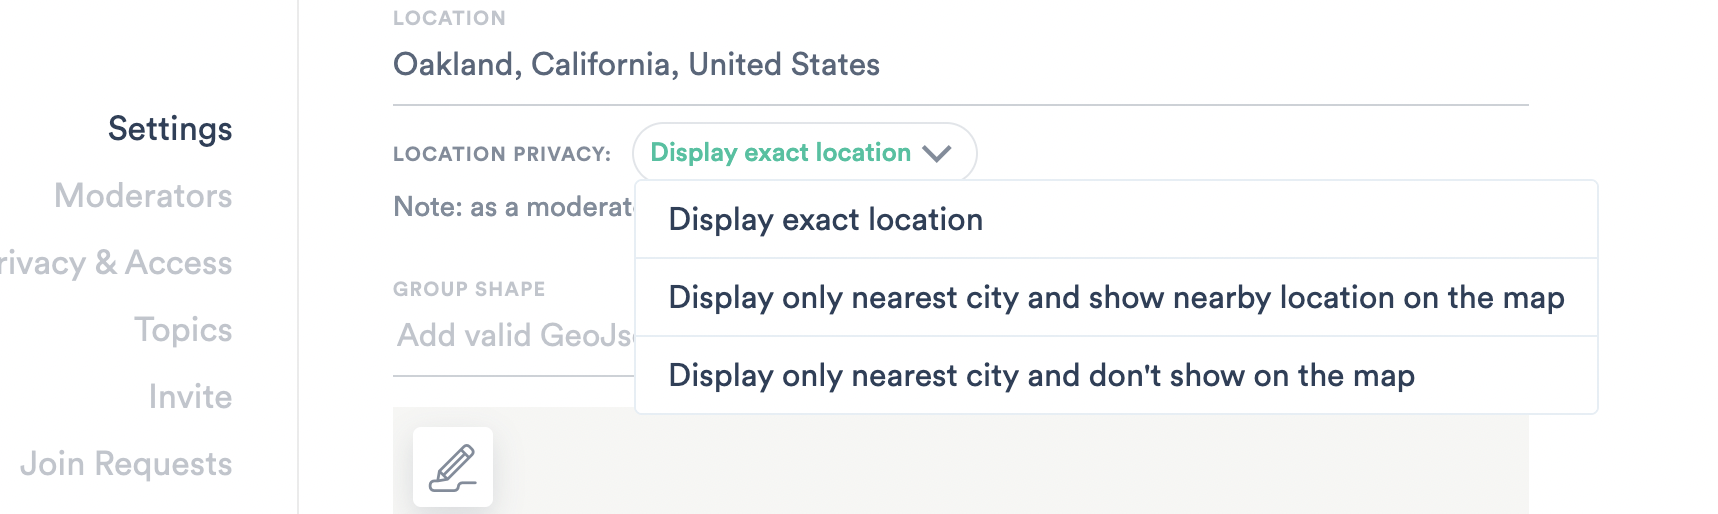Choose Display exact location from list
This screenshot has height=514, width=1718.
1116,220
